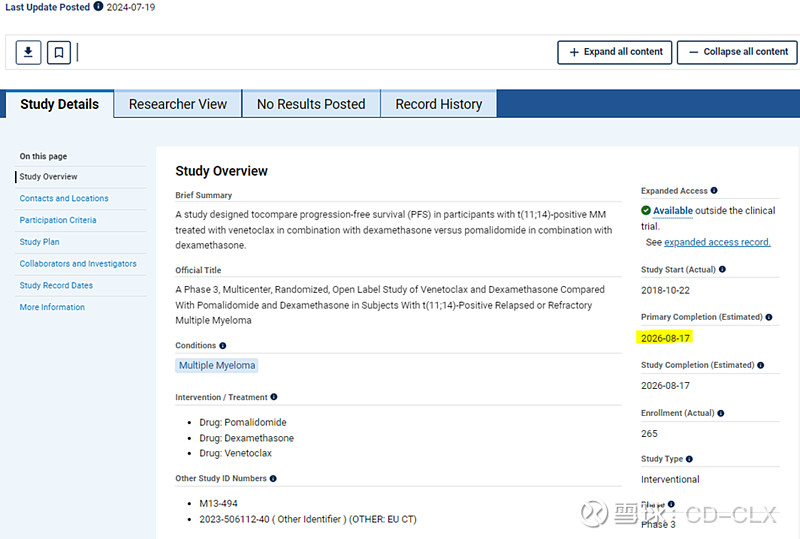Click info icon next to Other Study ID Numbers
Screen dimensions: 800x539
pyautogui.click(x=273, y=478)
